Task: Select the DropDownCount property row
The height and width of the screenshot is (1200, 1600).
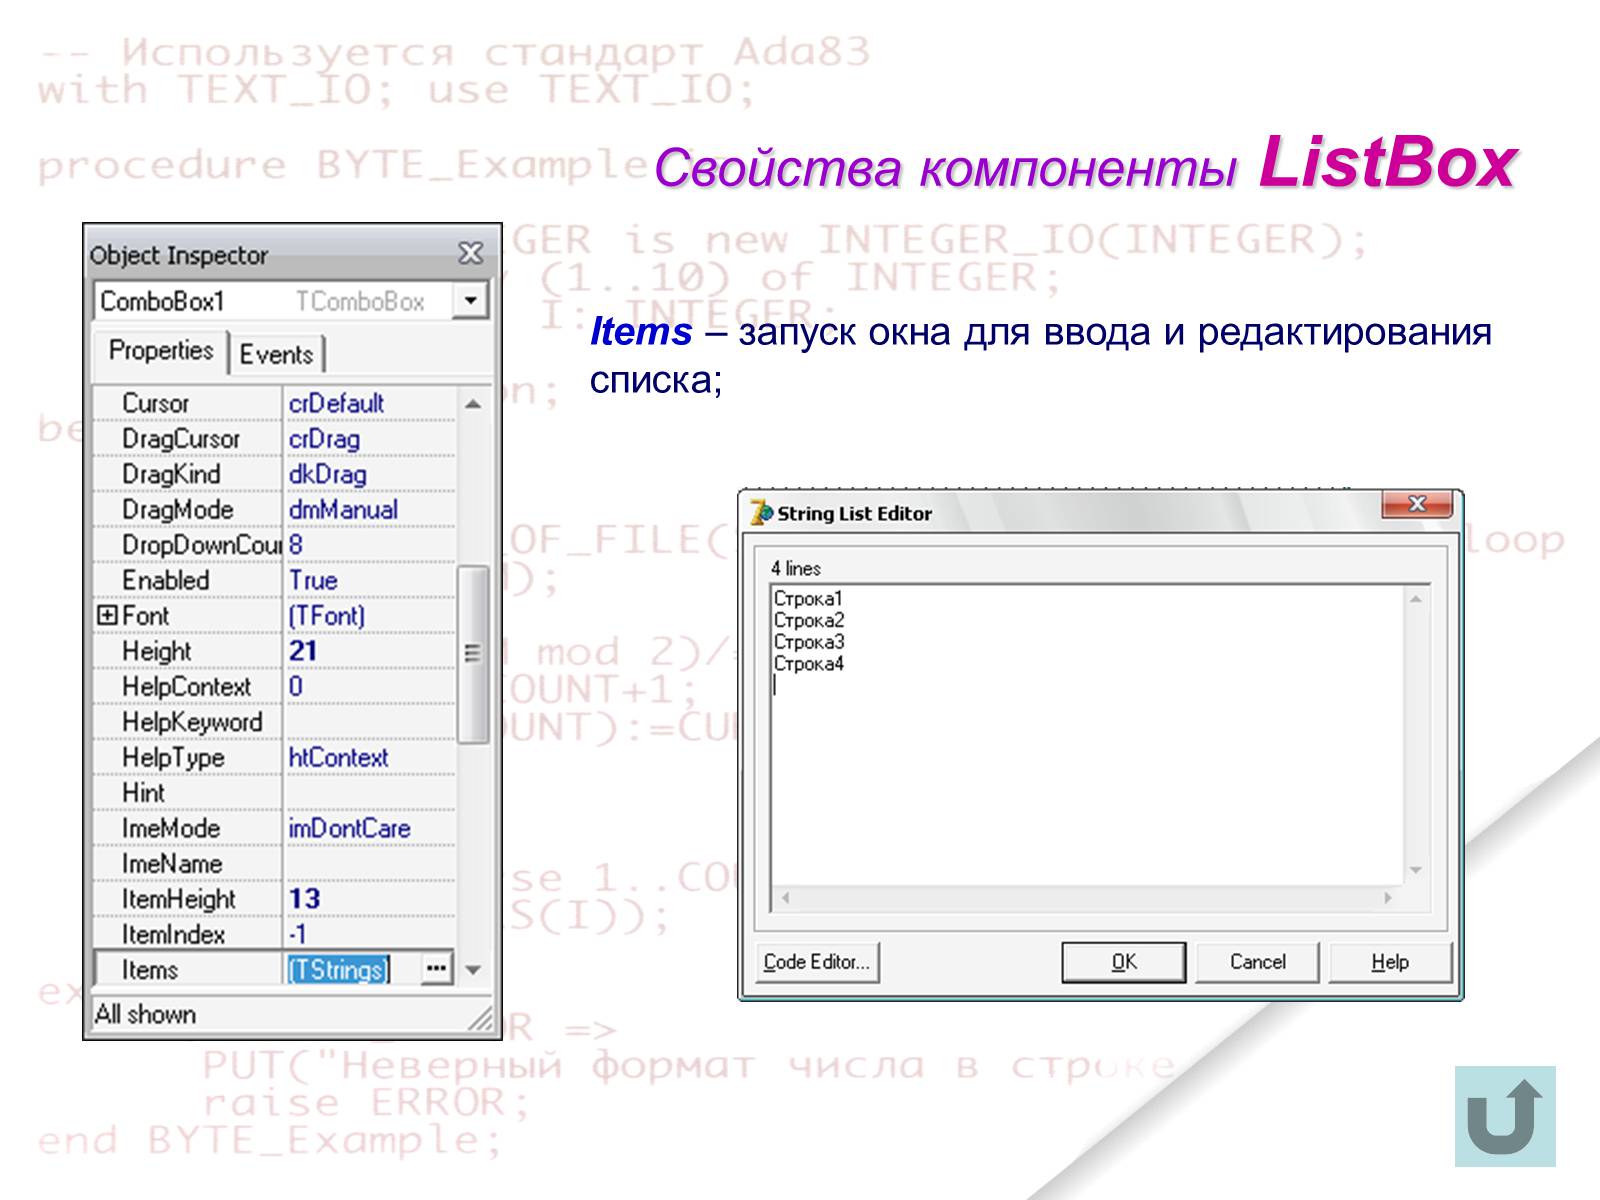Action: pyautogui.click(x=274, y=545)
